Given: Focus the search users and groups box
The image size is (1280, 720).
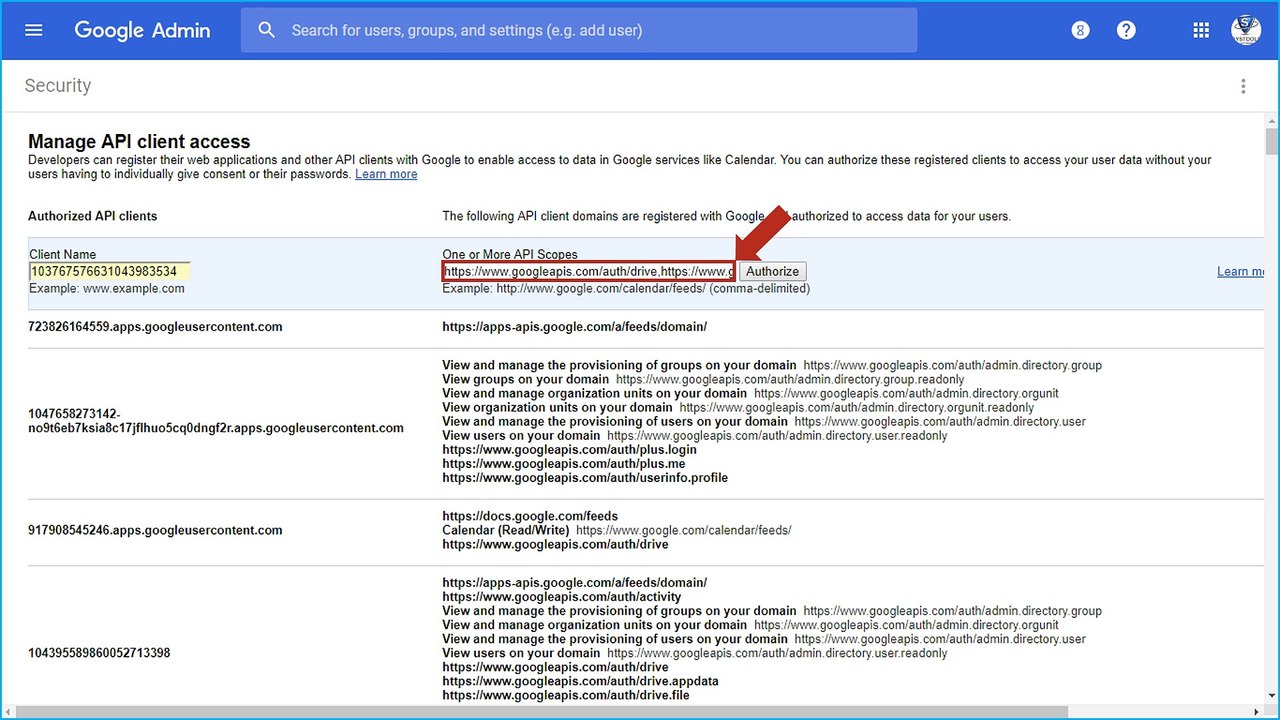Looking at the screenshot, I should coord(579,30).
